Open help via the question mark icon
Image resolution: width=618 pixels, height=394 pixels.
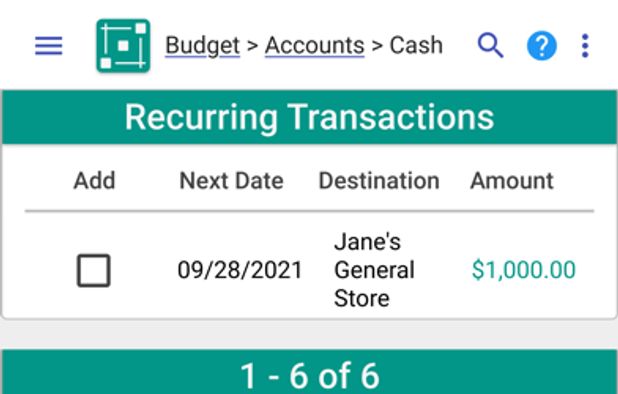coord(542,46)
